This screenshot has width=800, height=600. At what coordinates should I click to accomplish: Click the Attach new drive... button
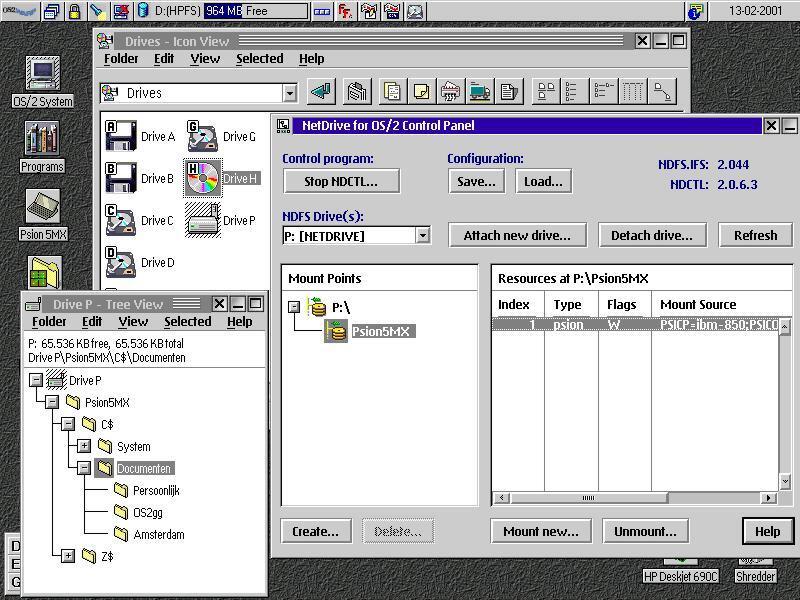(517, 235)
